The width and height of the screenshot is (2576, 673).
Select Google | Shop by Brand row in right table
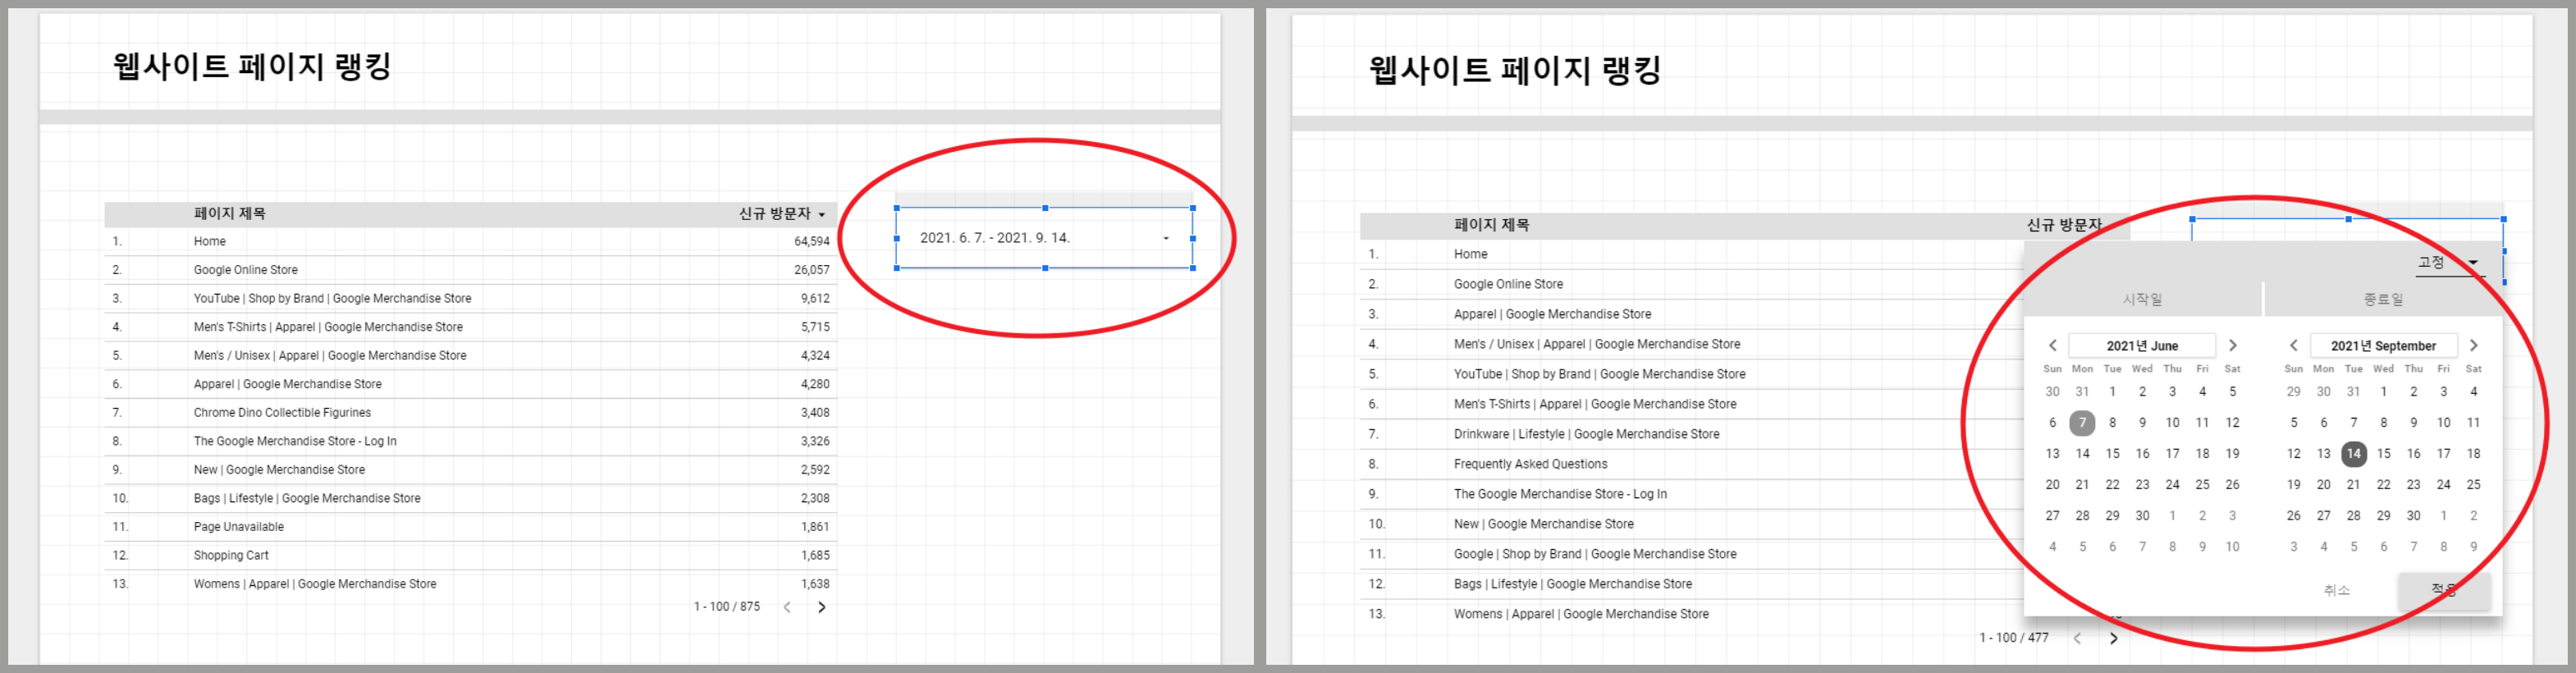(1692, 554)
